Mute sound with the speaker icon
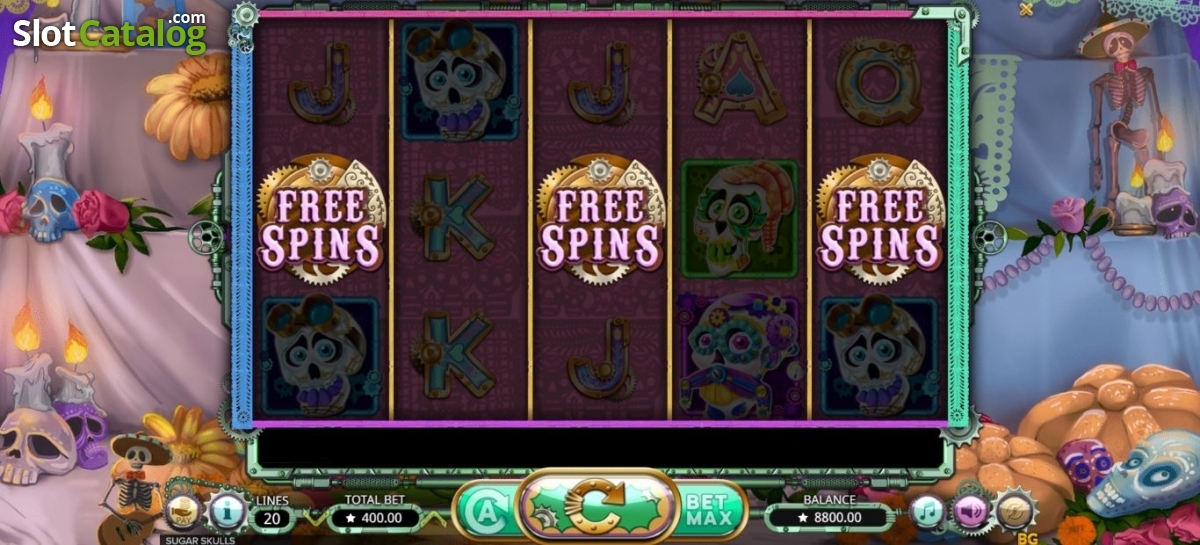The width and height of the screenshot is (1200, 545). (971, 512)
